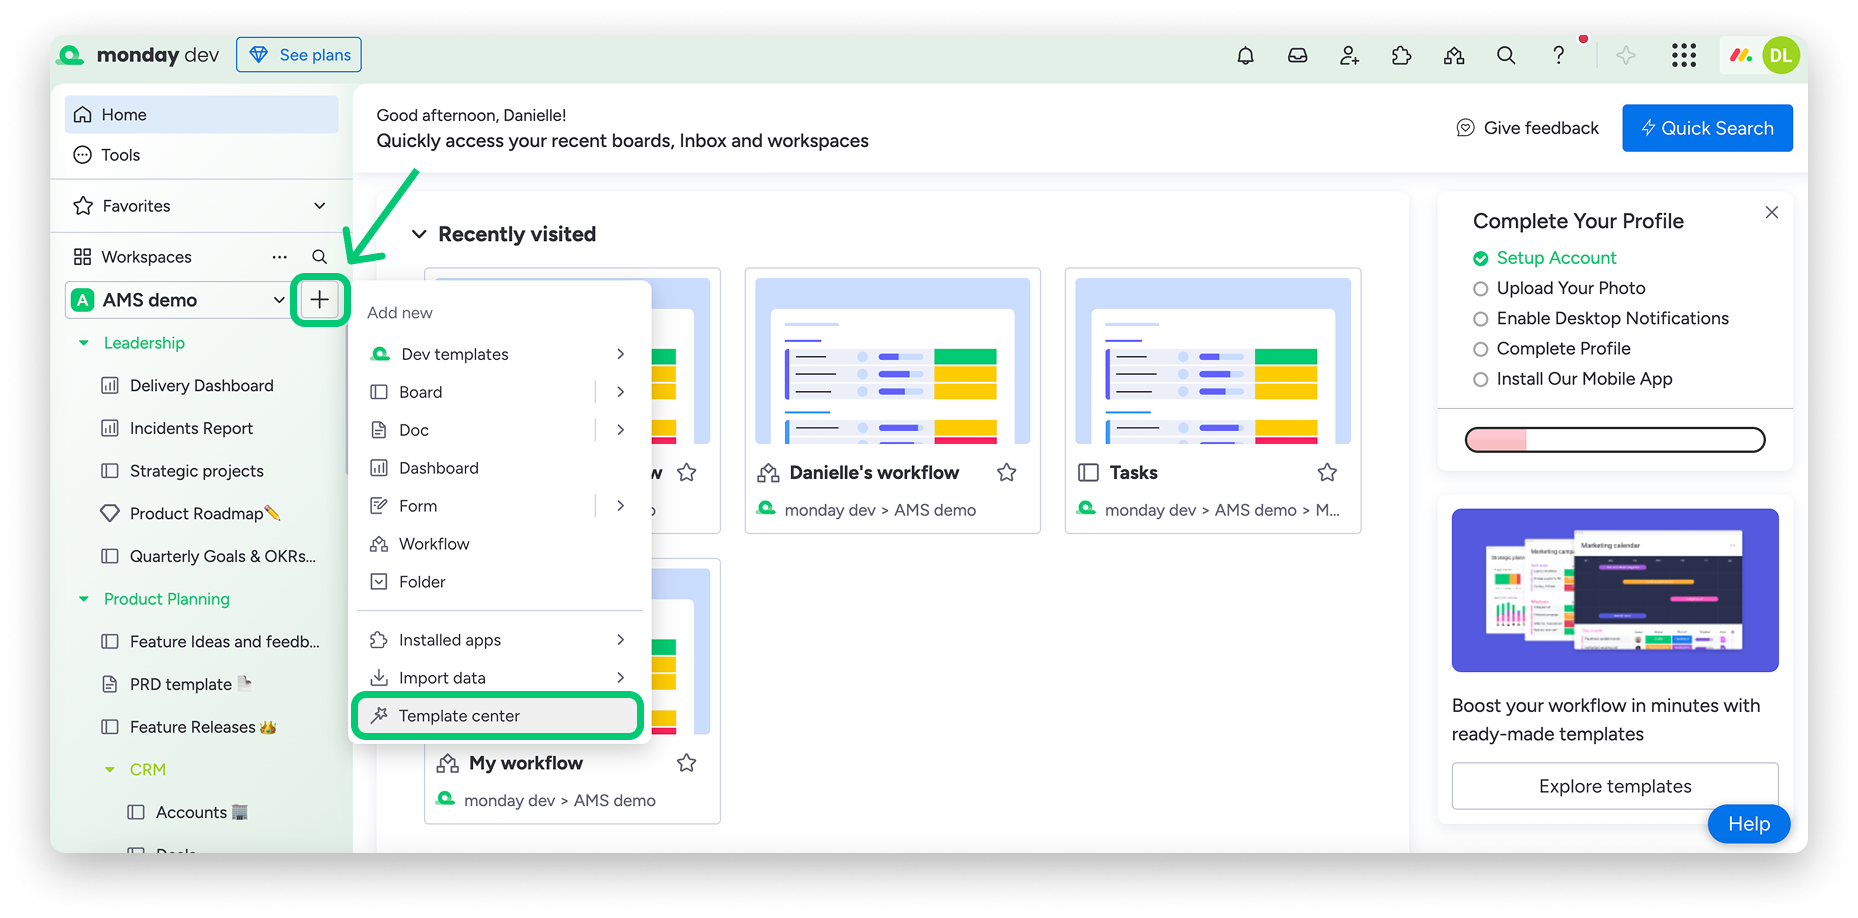Click the Home icon in sidebar
The image size is (1858, 918).
[x=83, y=115]
